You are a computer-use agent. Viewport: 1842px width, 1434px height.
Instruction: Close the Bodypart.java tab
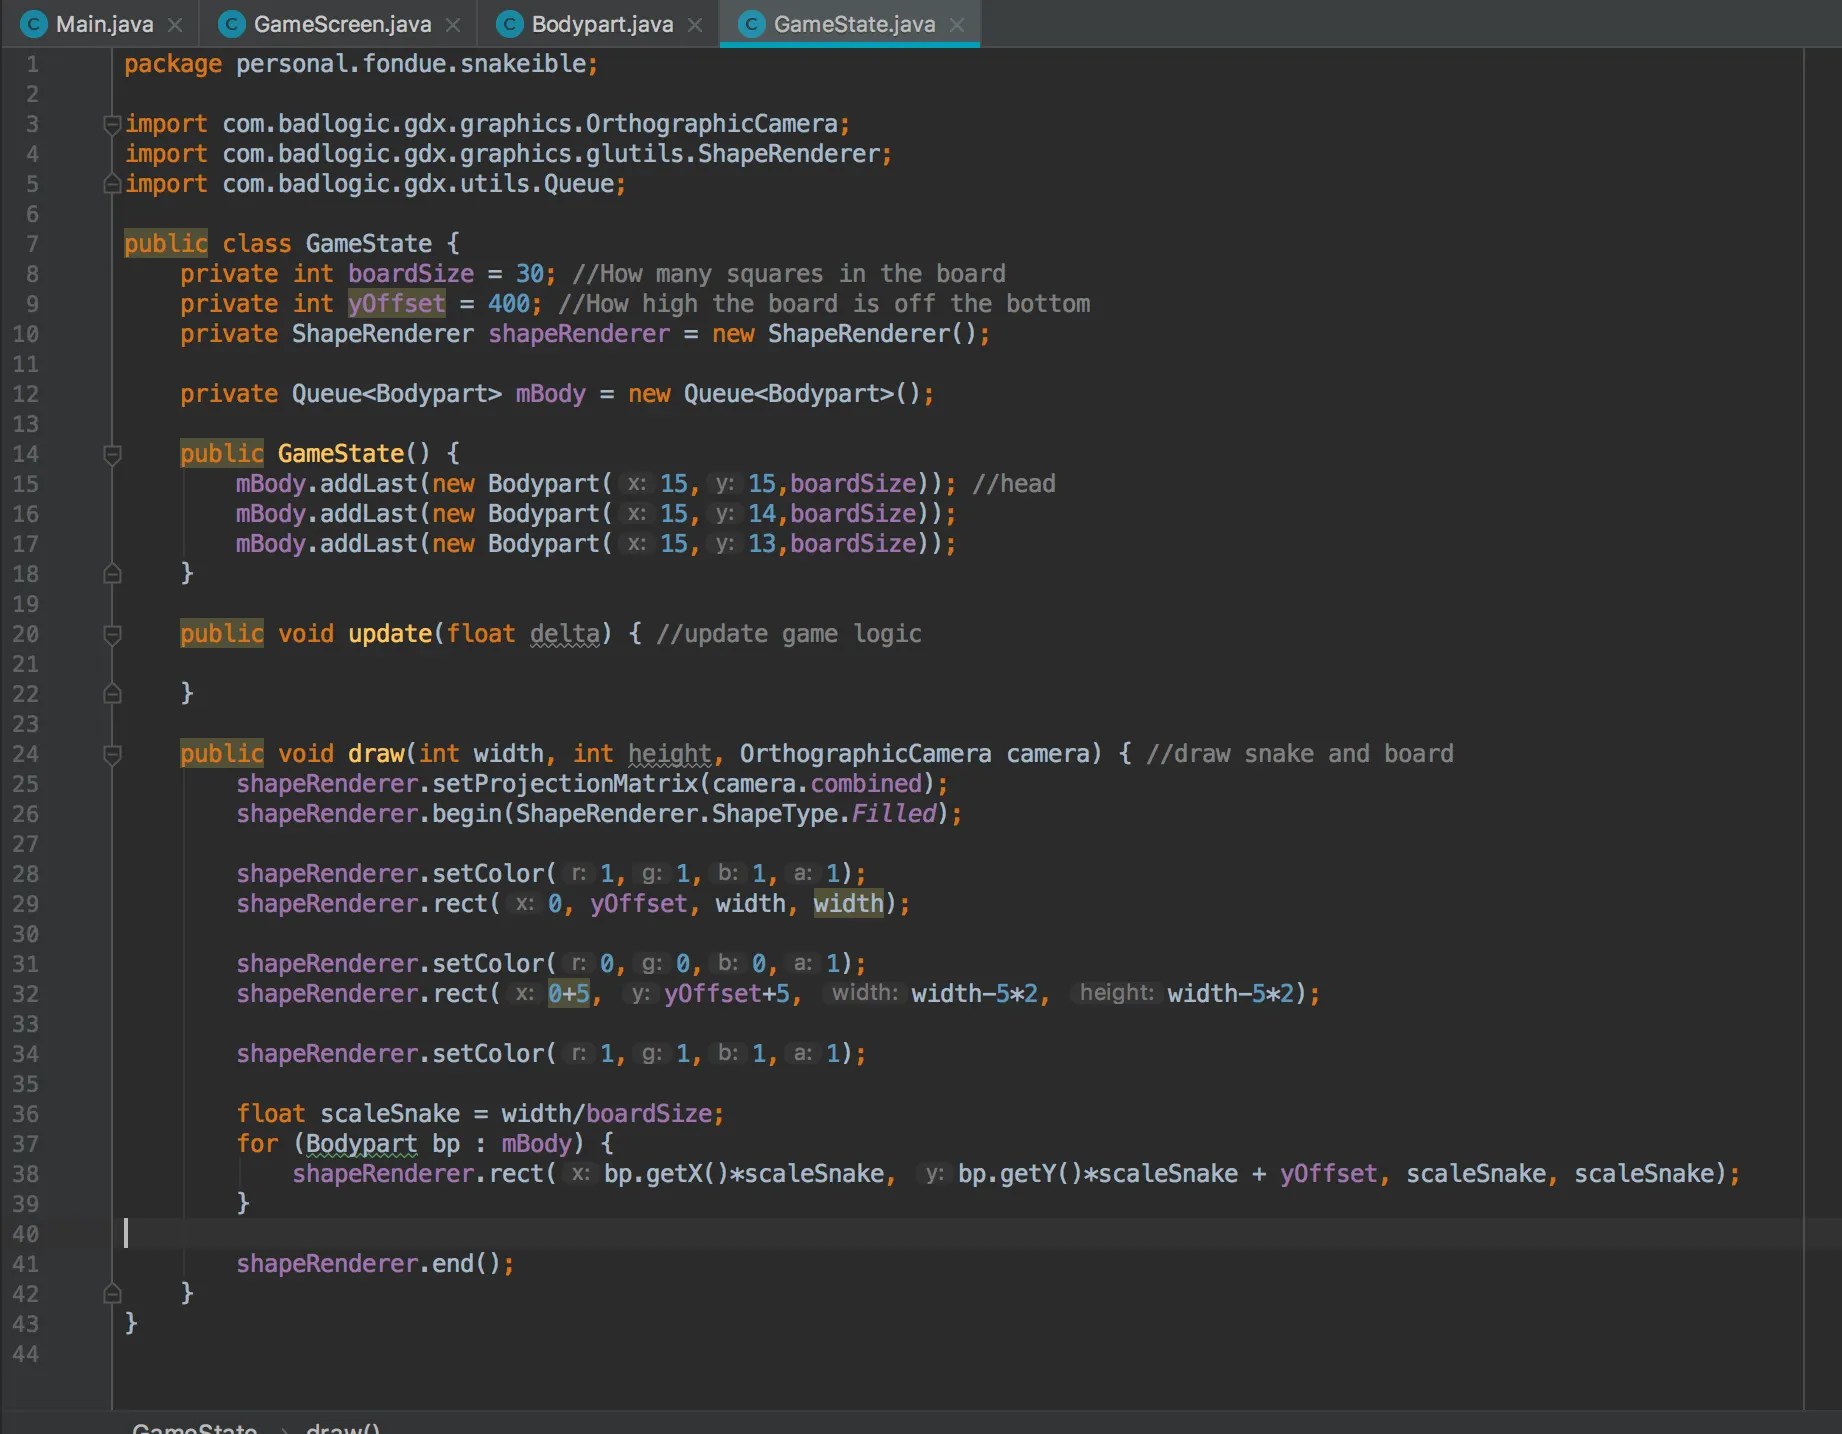click(x=695, y=25)
